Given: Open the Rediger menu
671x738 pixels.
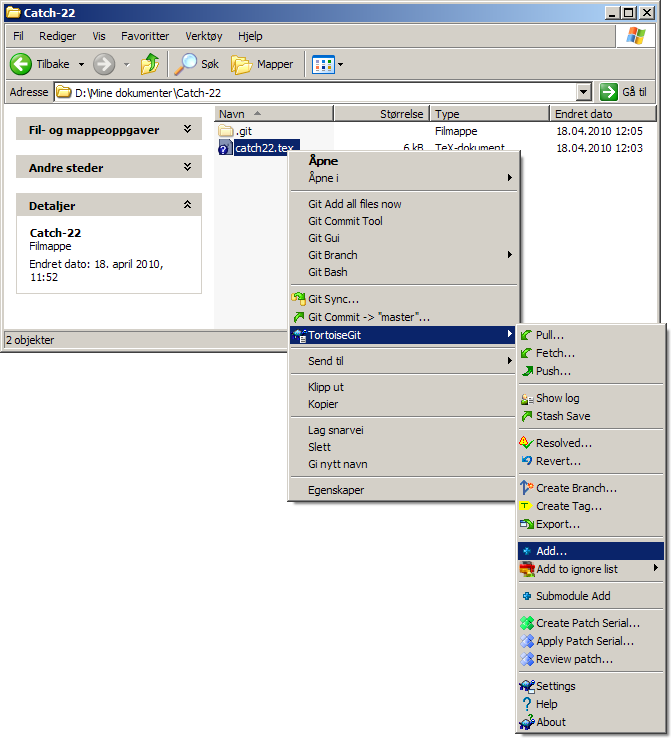Looking at the screenshot, I should pyautogui.click(x=57, y=36).
